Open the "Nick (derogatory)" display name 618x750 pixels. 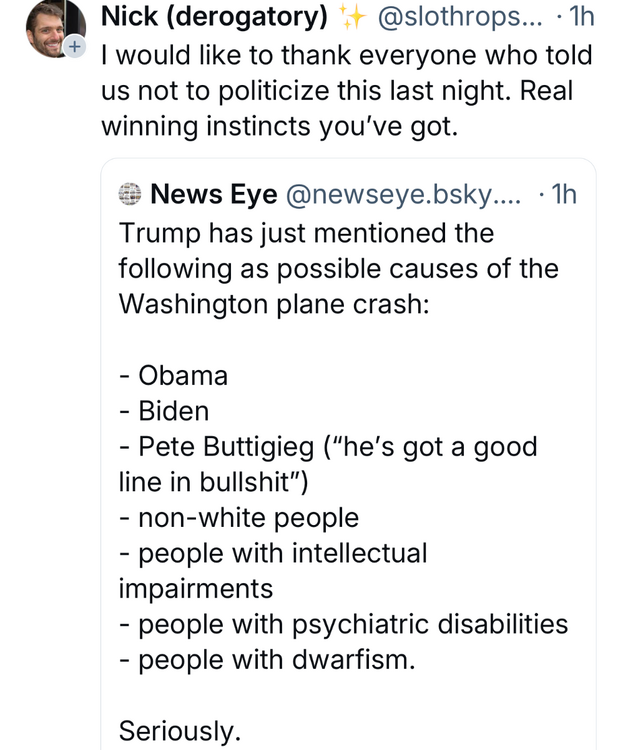214,18
